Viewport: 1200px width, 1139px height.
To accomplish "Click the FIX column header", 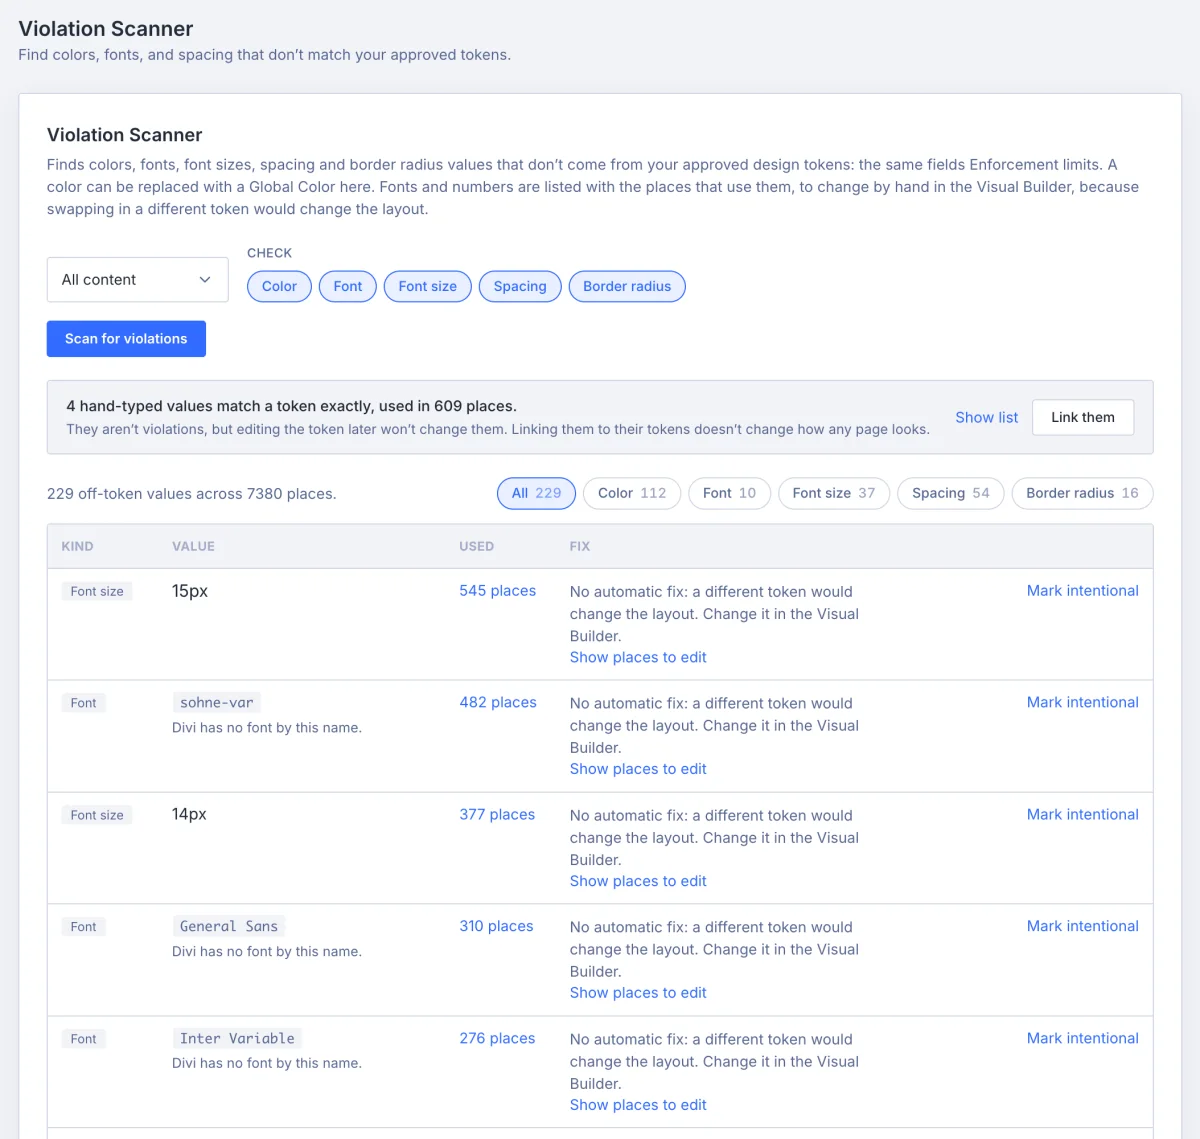I will [x=580, y=547].
